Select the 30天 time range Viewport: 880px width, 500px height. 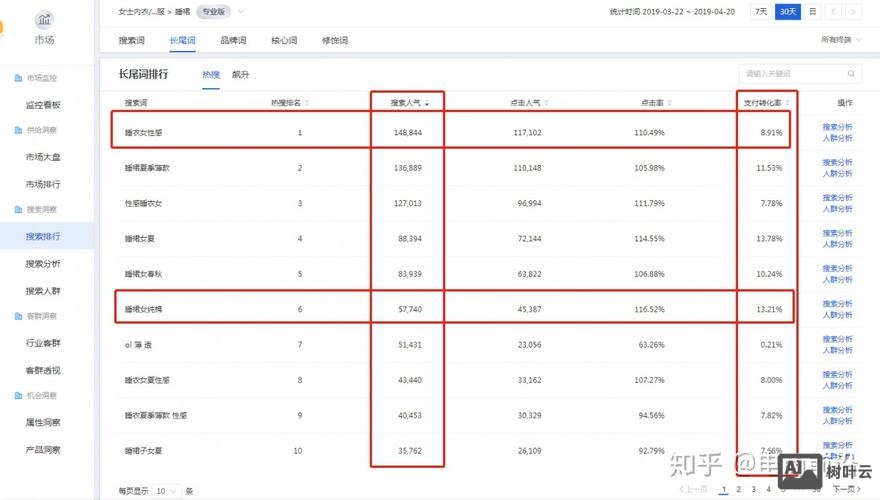pyautogui.click(x=788, y=11)
